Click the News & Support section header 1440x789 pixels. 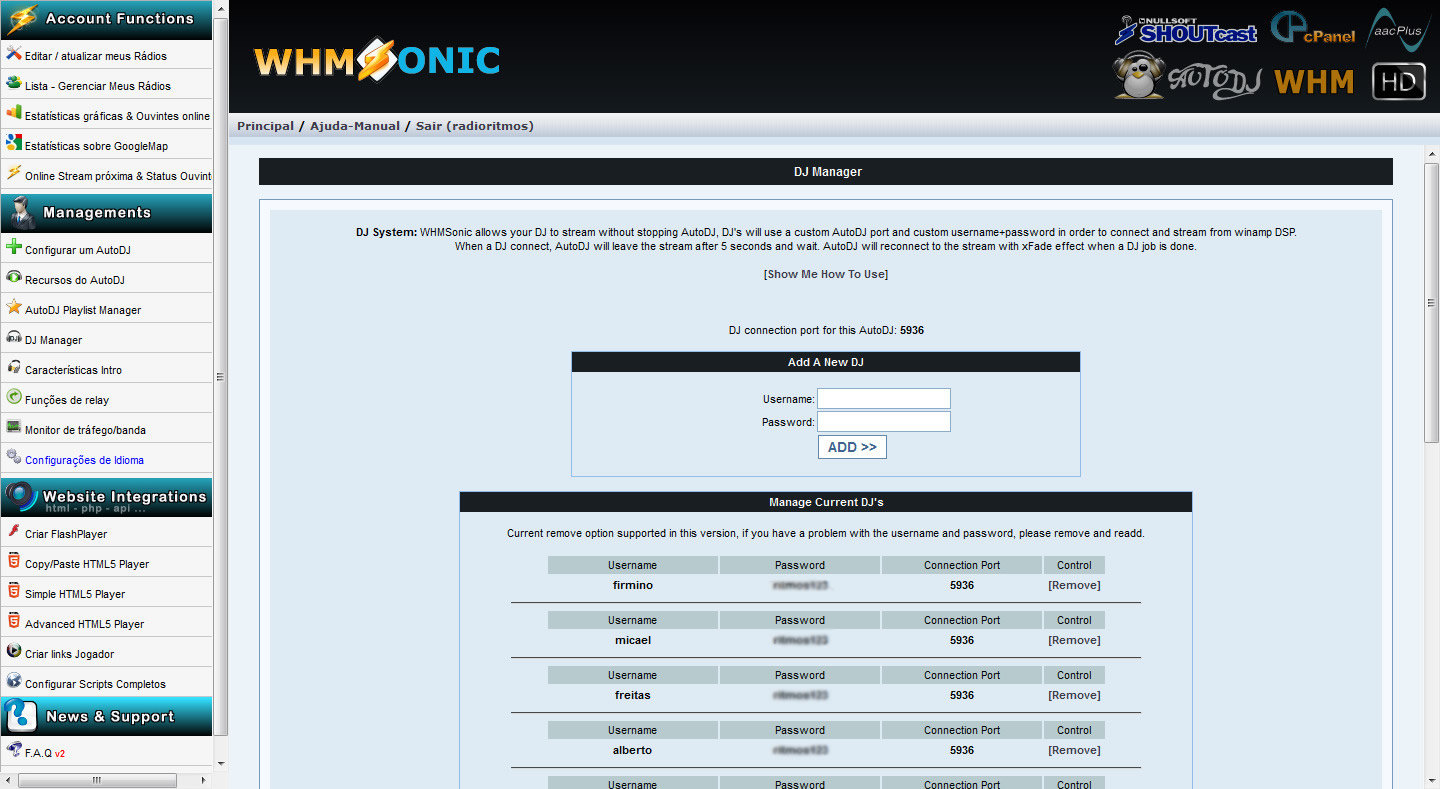pyautogui.click(x=106, y=716)
